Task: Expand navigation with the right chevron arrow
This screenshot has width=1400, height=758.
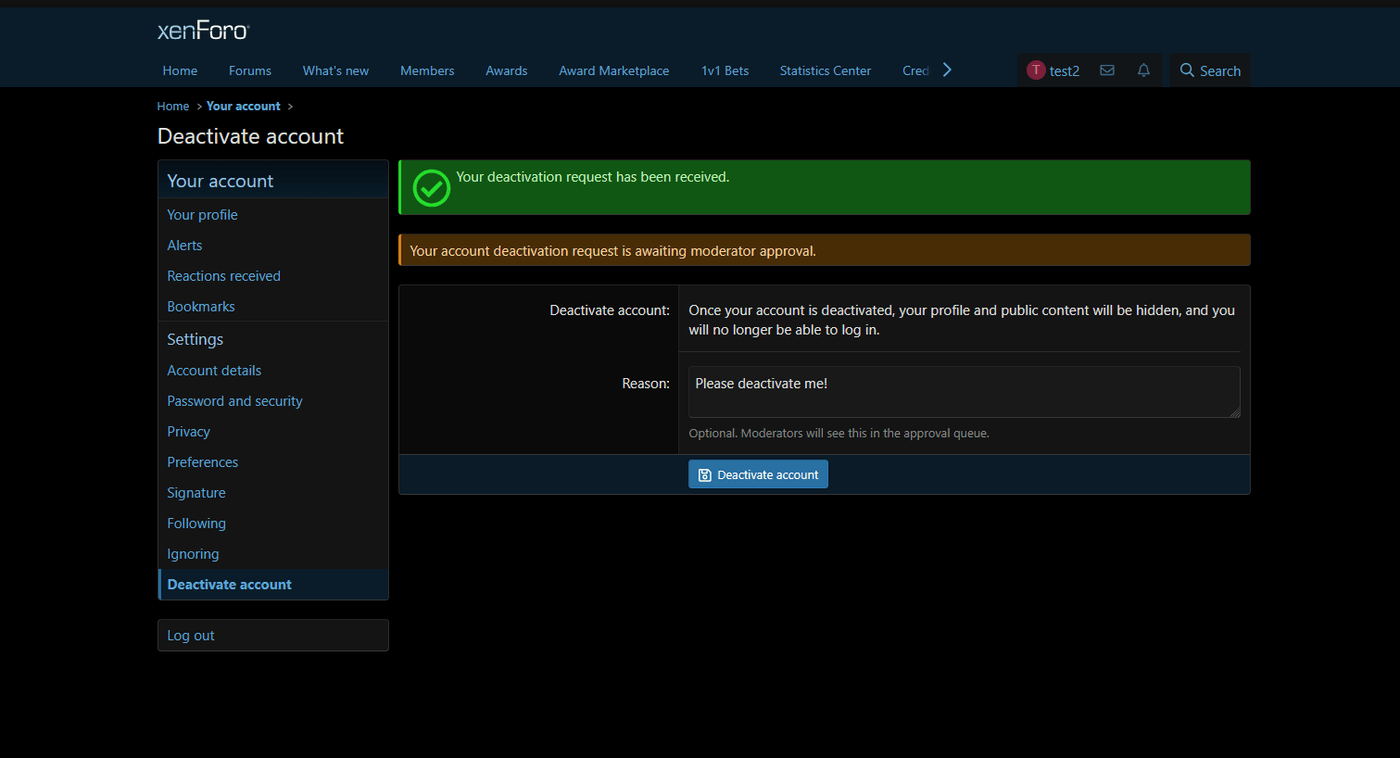Action: (947, 70)
